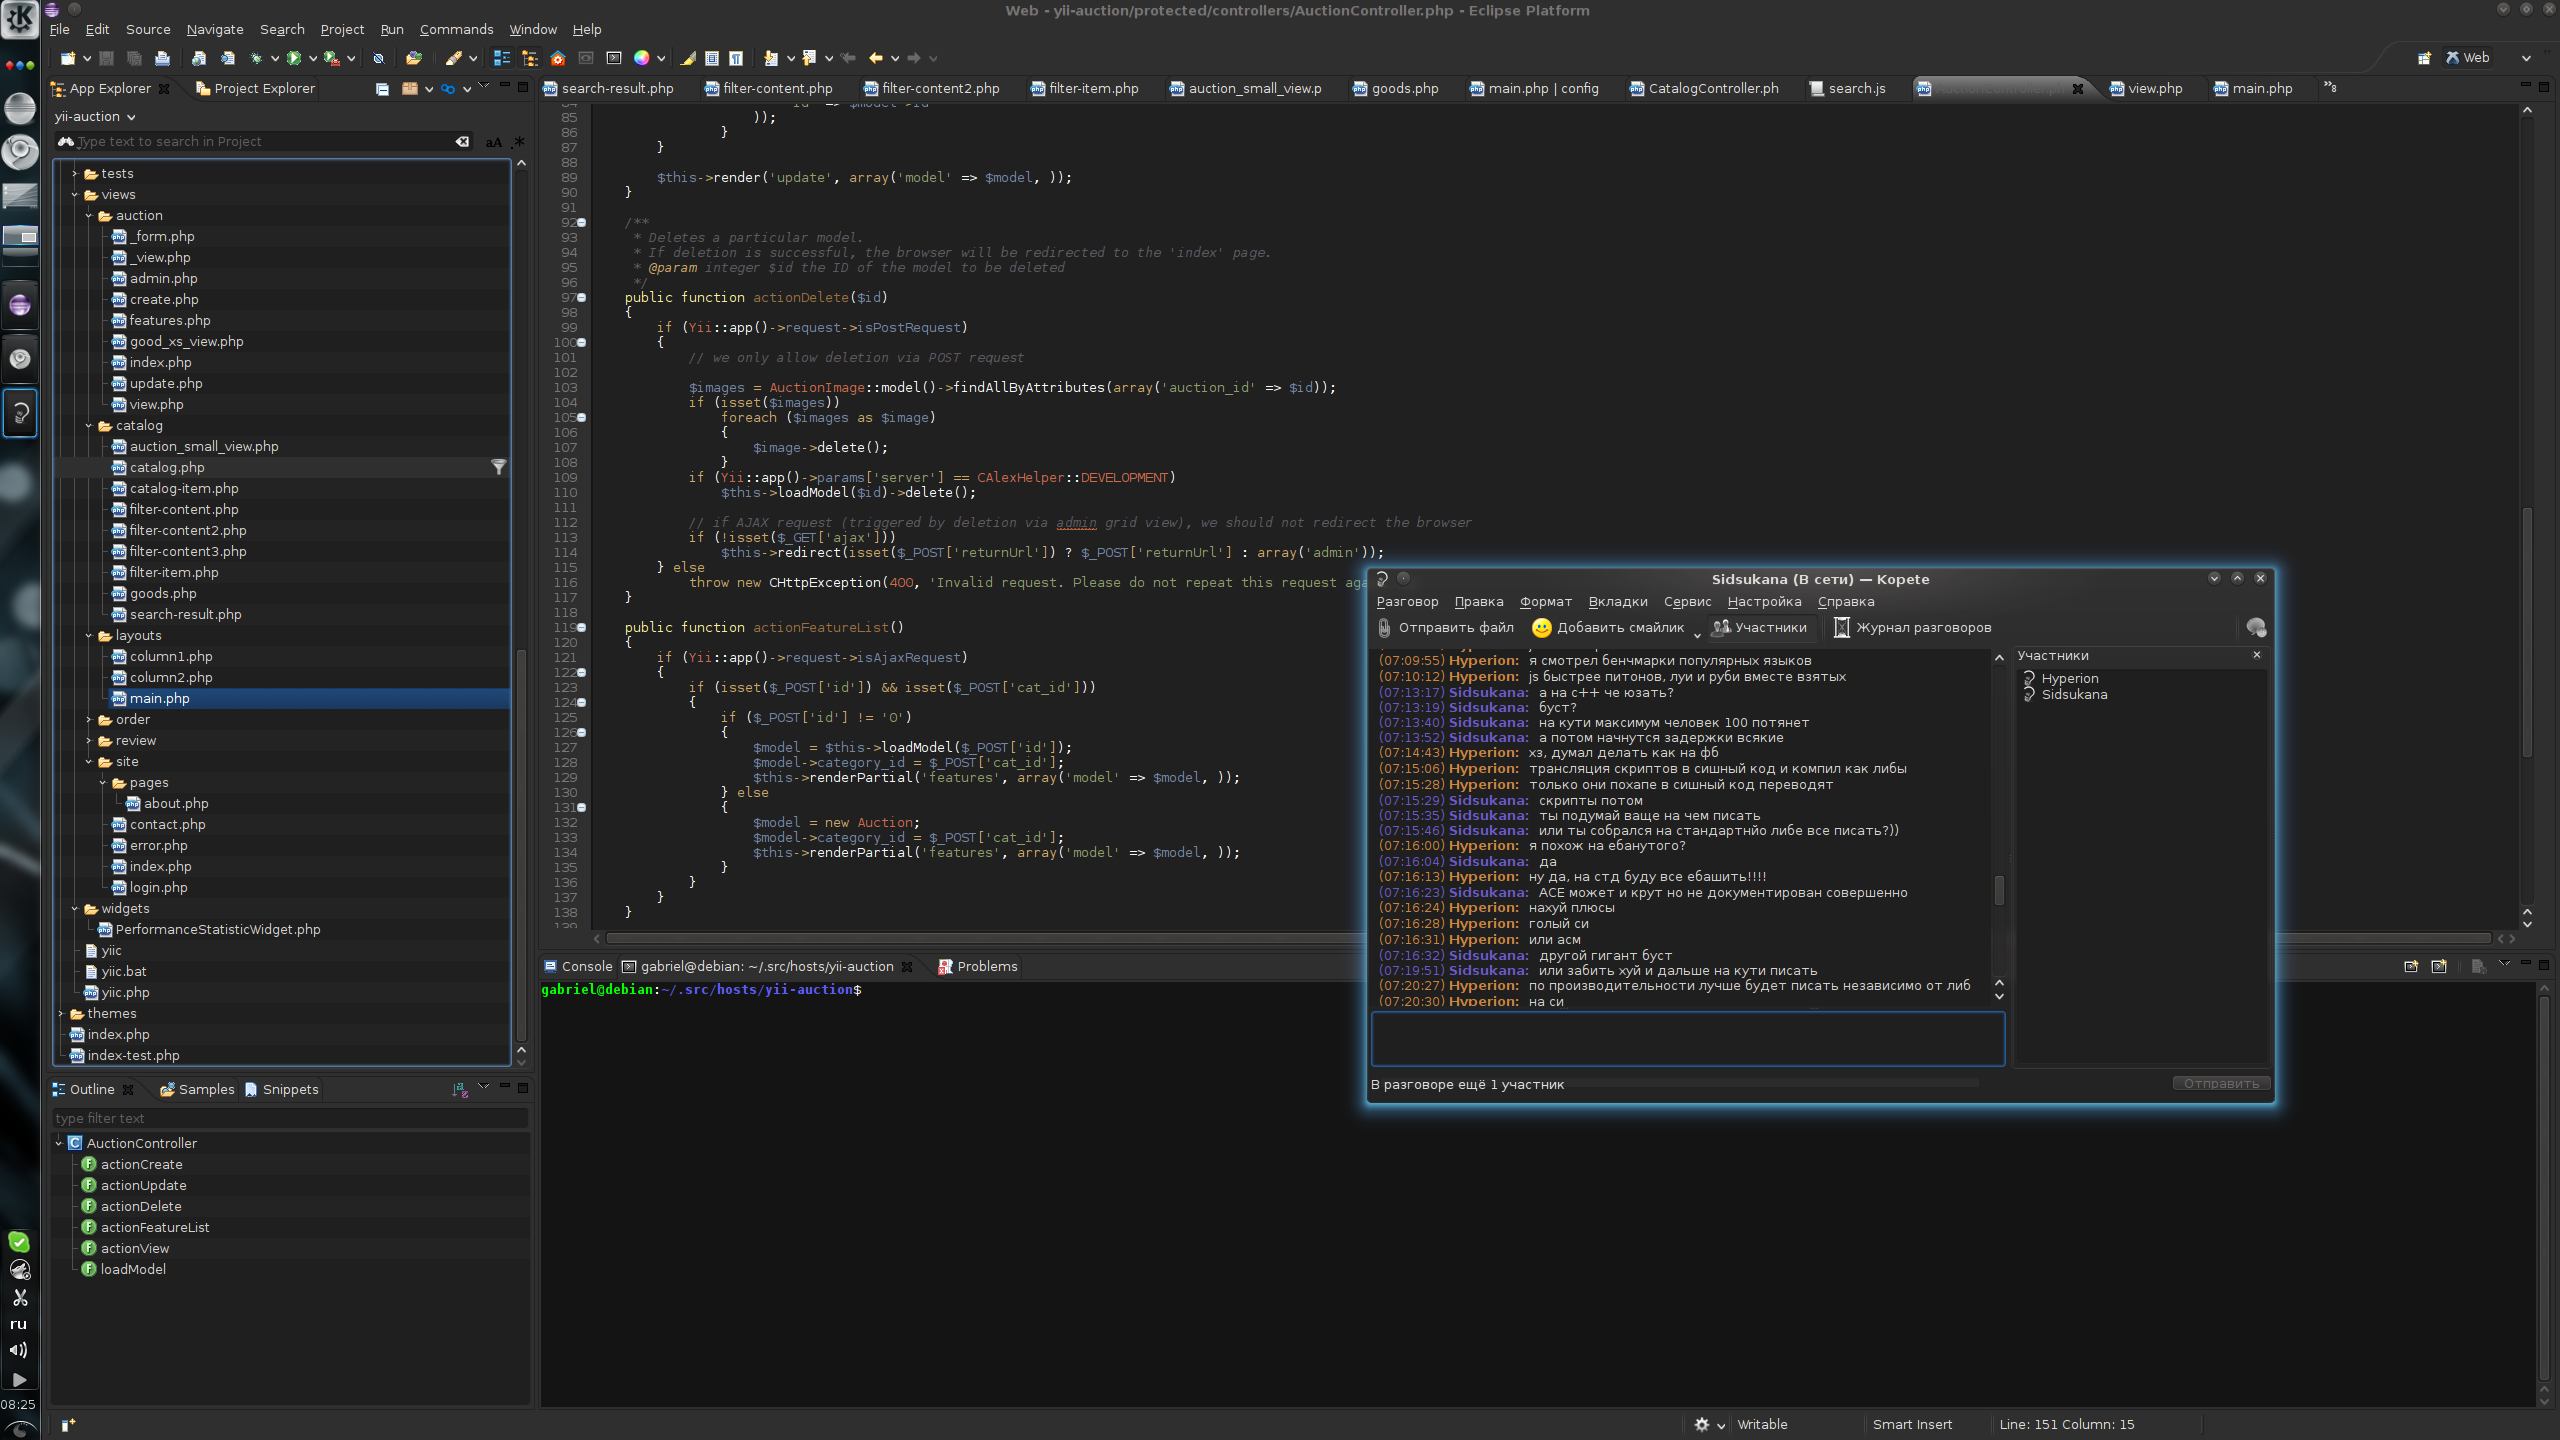Toggle case-sensitive aA search option
The height and width of the screenshot is (1440, 2560).
[x=493, y=142]
